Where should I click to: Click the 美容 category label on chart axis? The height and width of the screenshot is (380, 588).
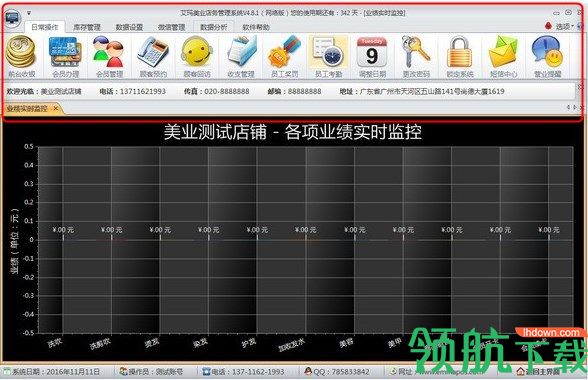click(346, 342)
